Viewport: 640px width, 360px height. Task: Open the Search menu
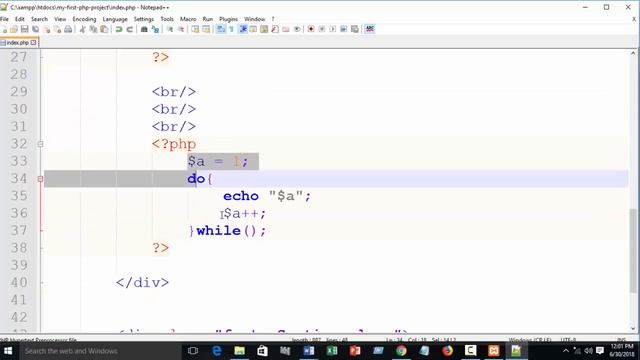pos(39,19)
